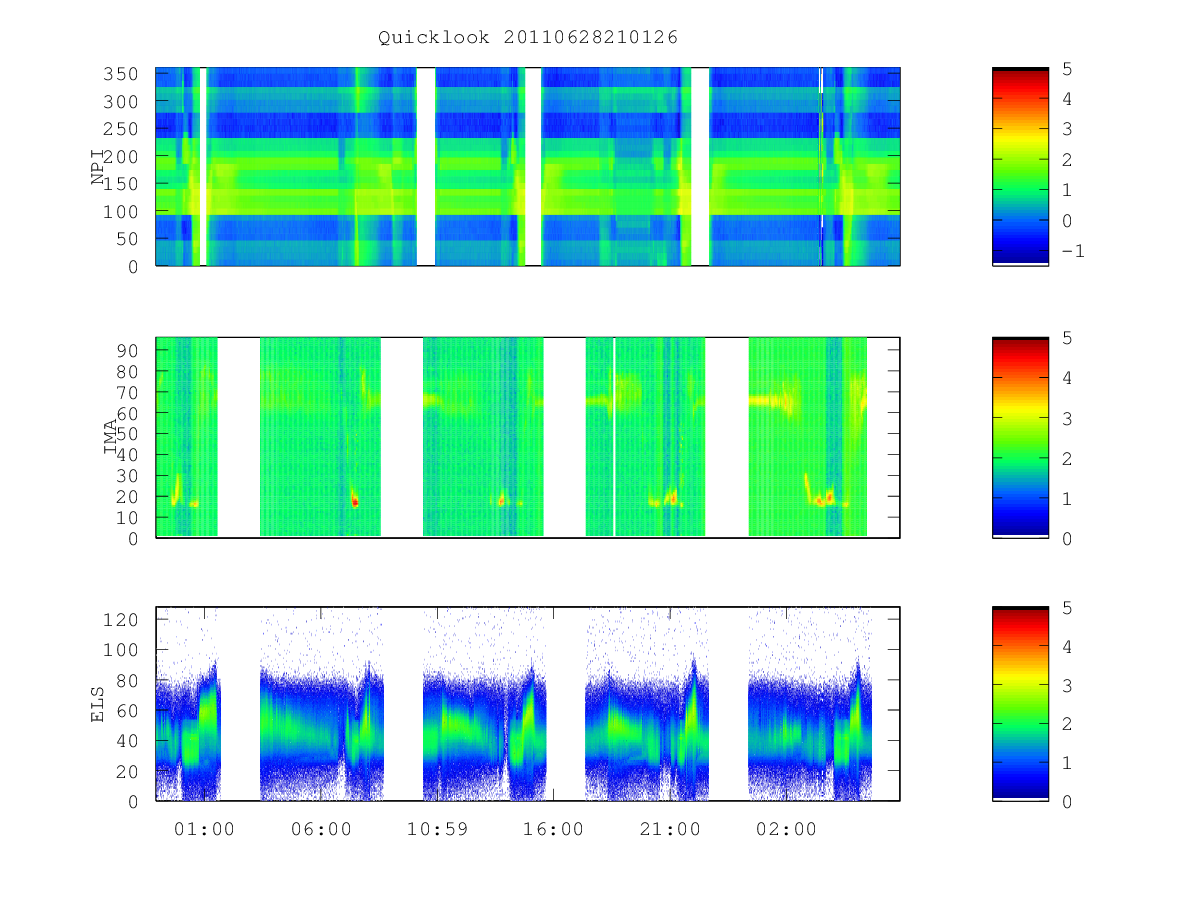Click the time axis label 06:00
Screen dimensions: 1200x900
(x=321, y=829)
